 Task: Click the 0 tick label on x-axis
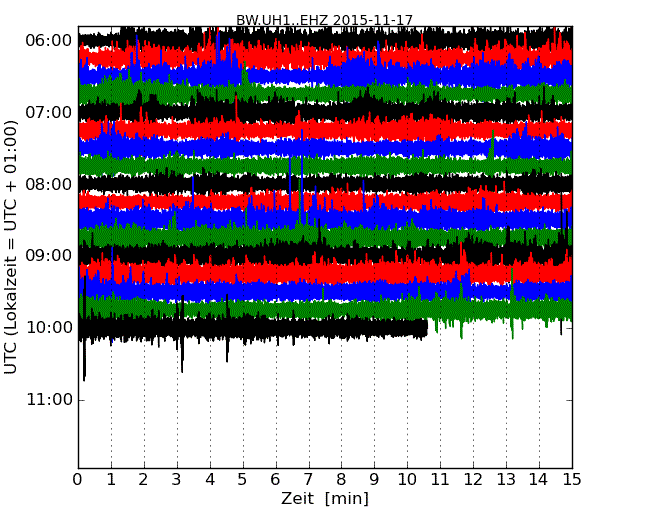(78, 479)
